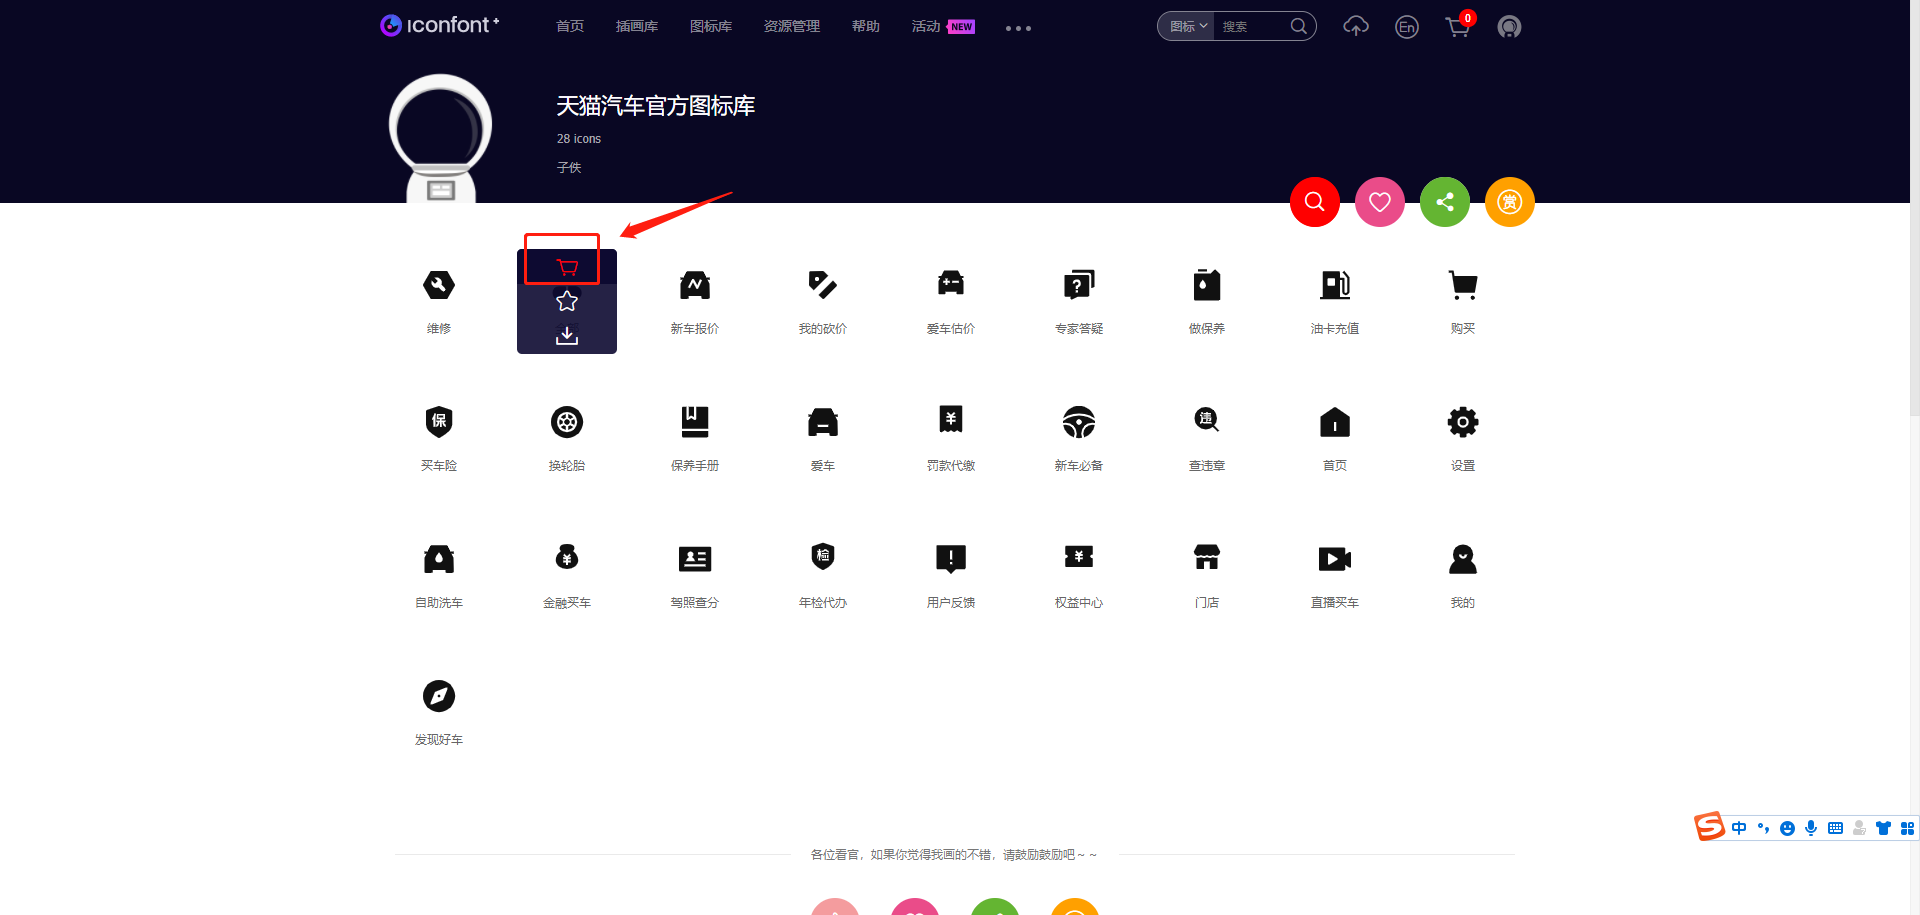Click the astronaut library avatar
Viewport: 1920px width, 915px height.
pos(440,138)
